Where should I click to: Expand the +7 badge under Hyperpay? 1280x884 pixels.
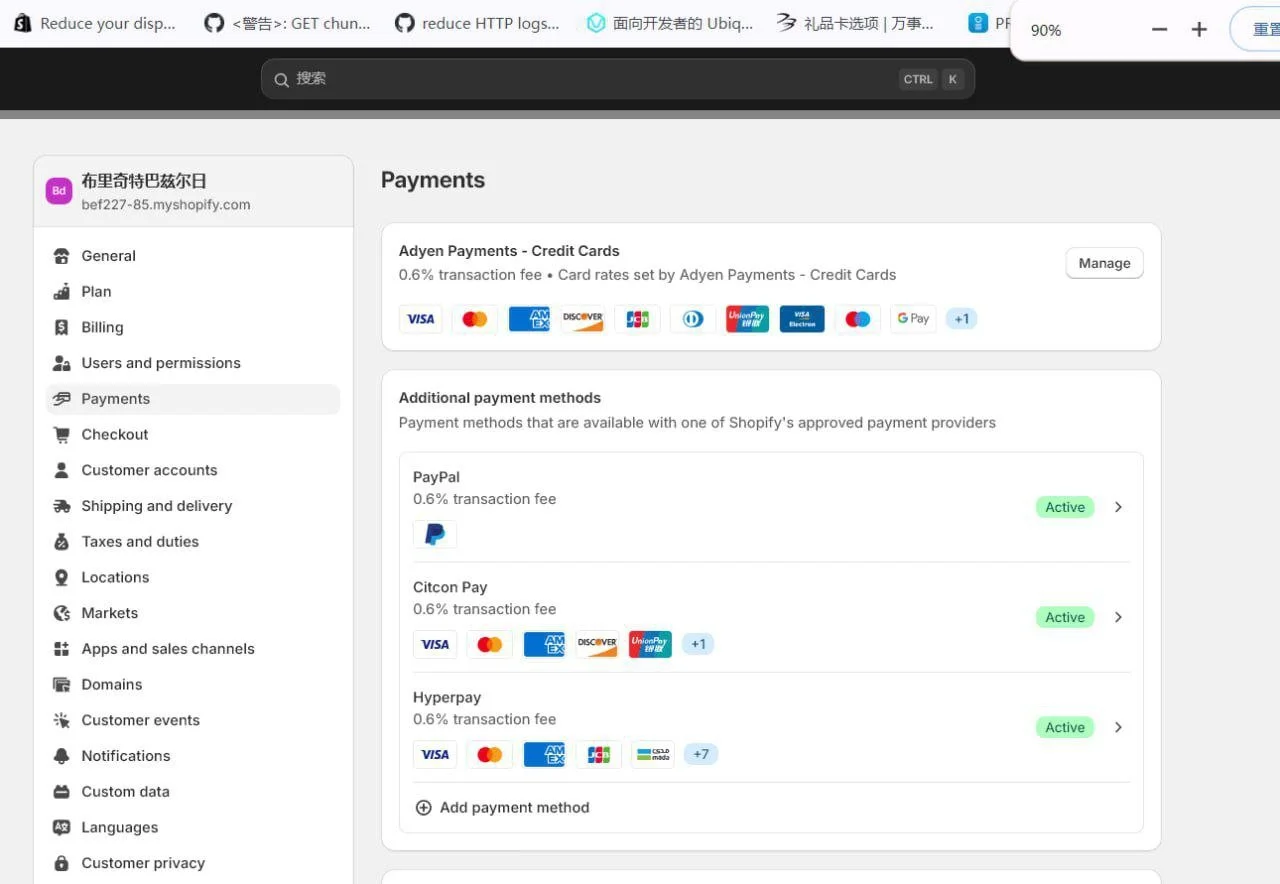701,754
